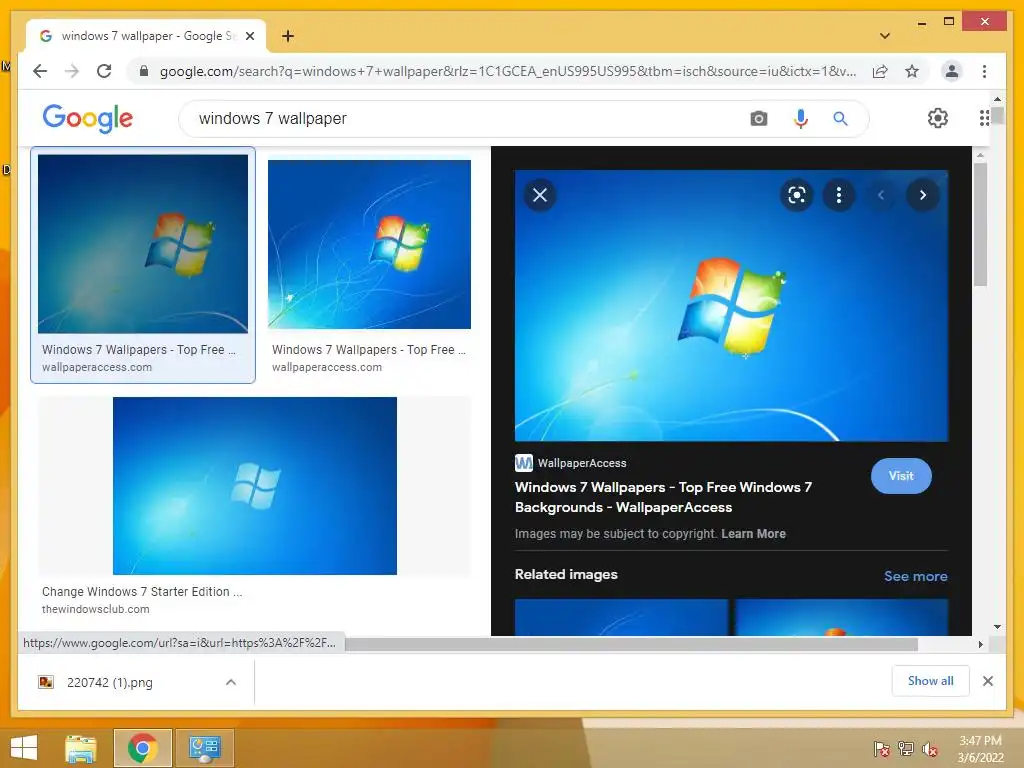The image size is (1024, 768).
Task: Open the downloaded 220742 (1).png file
Action: pyautogui.click(x=110, y=682)
